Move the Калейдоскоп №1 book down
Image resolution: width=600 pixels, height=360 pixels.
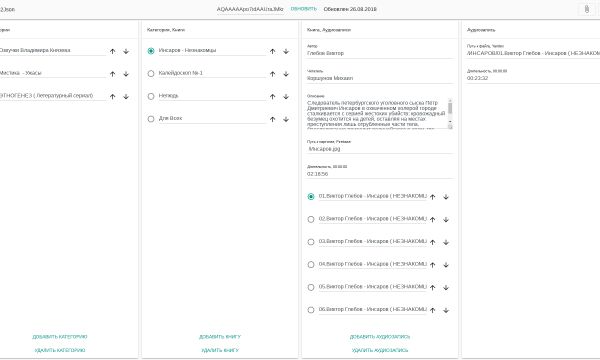click(x=286, y=74)
